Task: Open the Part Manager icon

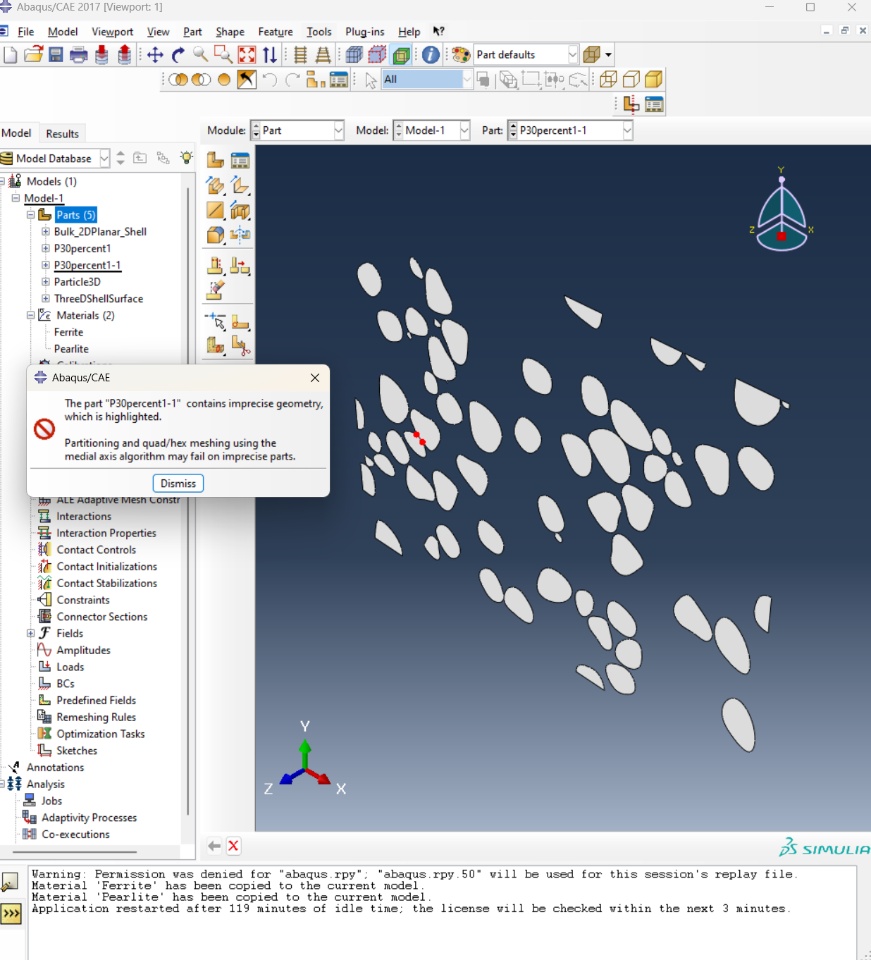Action: (240, 160)
